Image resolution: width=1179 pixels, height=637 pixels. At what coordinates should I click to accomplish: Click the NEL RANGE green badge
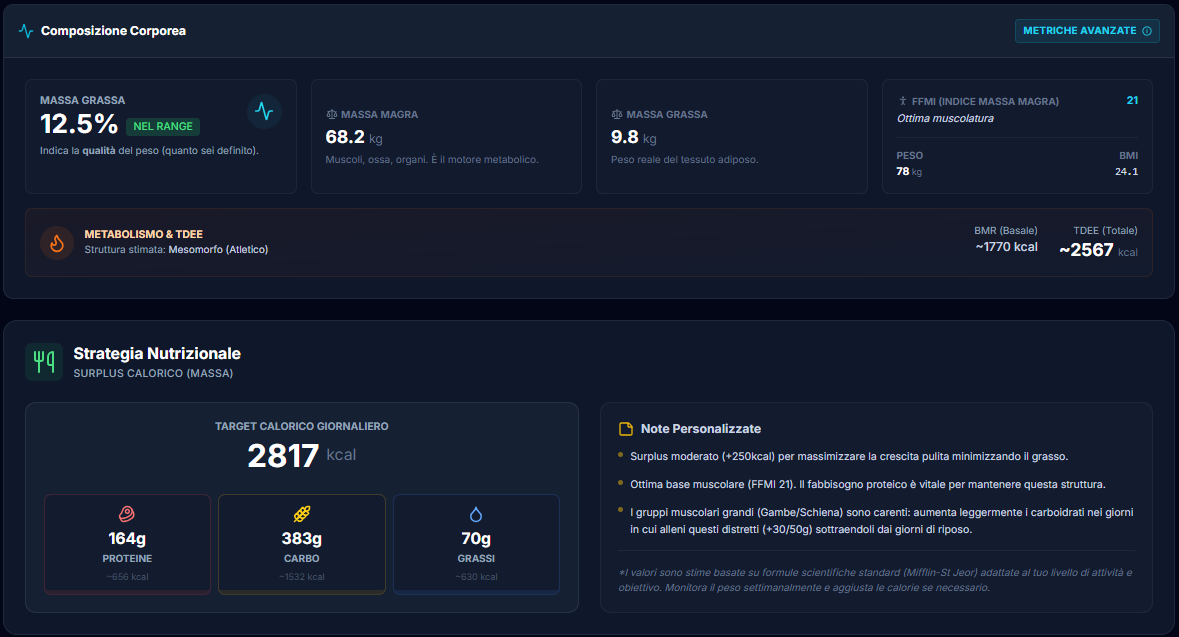click(x=163, y=126)
